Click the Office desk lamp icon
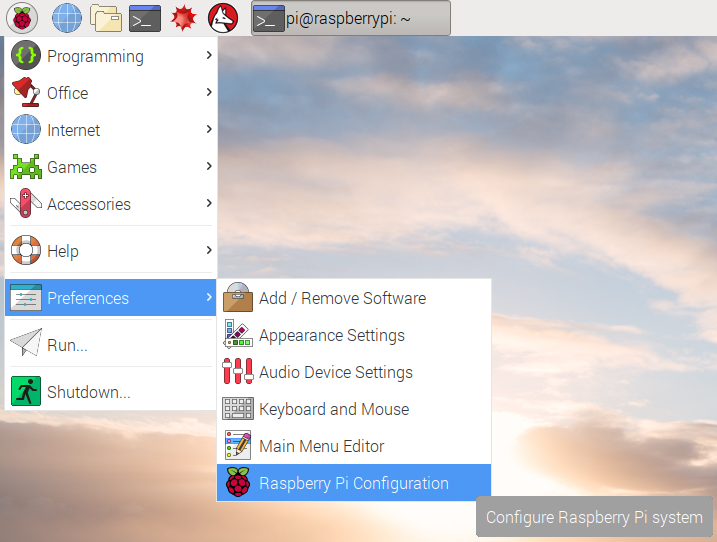The width and height of the screenshot is (717, 542). [x=26, y=92]
